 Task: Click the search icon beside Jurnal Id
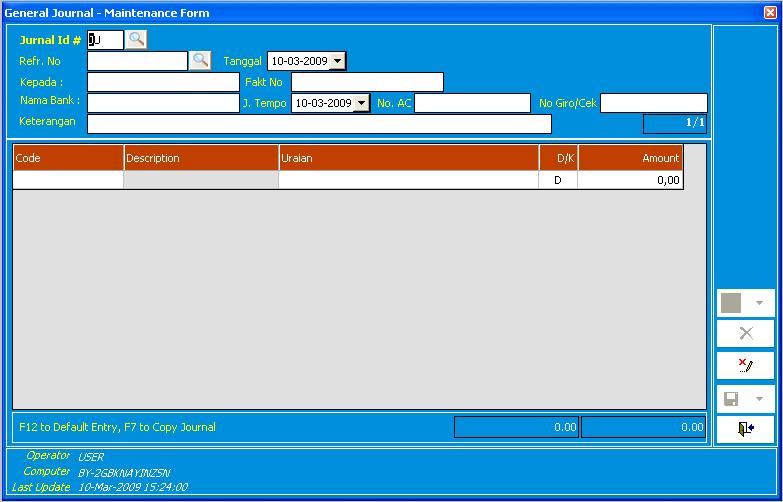click(x=137, y=39)
